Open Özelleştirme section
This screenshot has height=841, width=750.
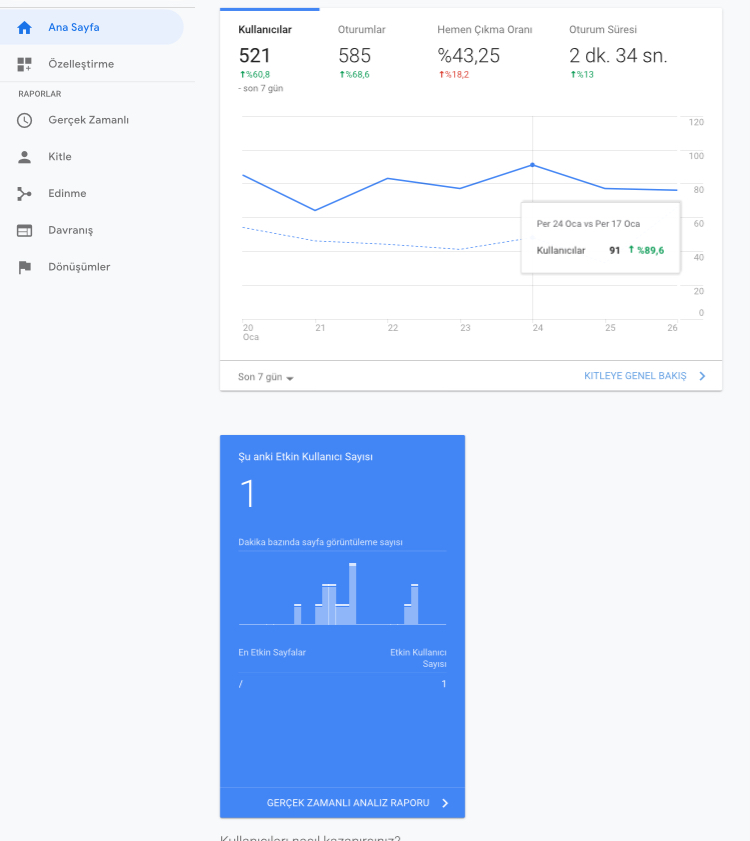pyautogui.click(x=92, y=64)
